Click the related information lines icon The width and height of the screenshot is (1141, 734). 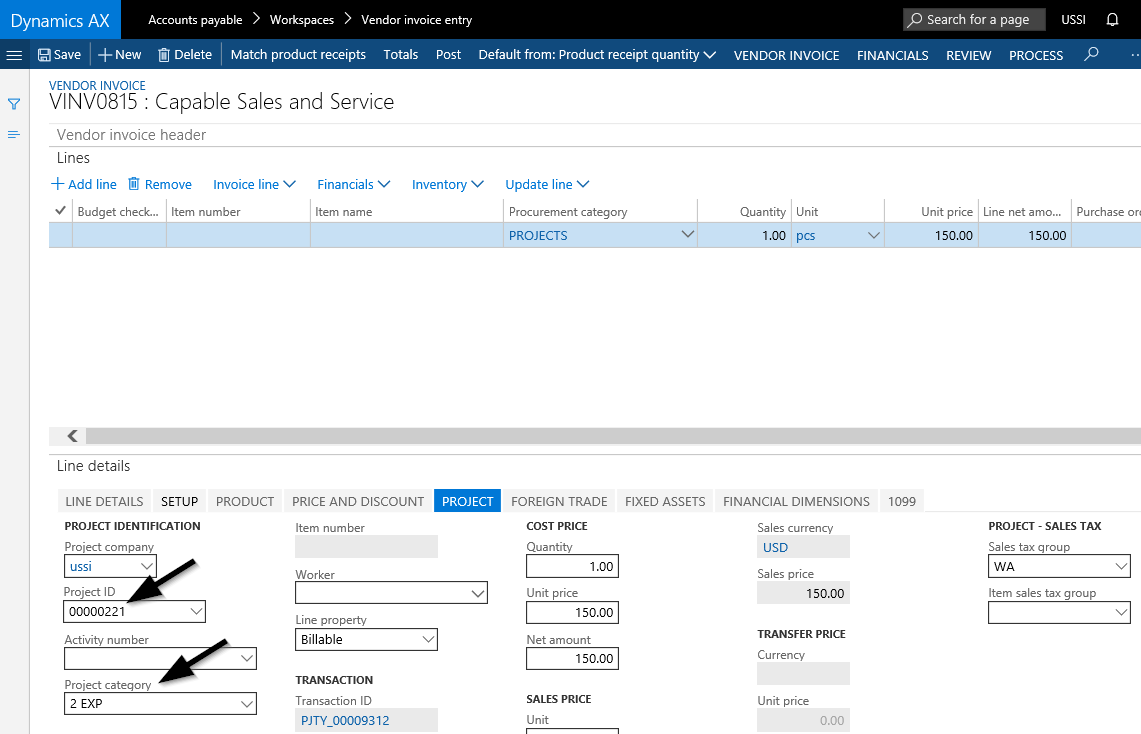point(14,134)
